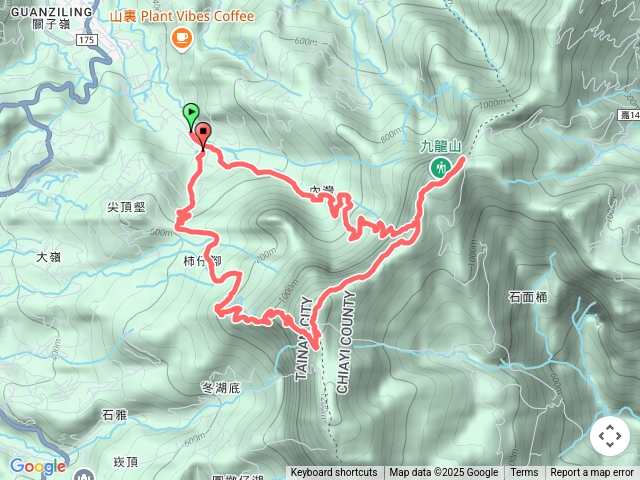Click the 石面桶 place label
The width and height of the screenshot is (640, 480).
[528, 297]
